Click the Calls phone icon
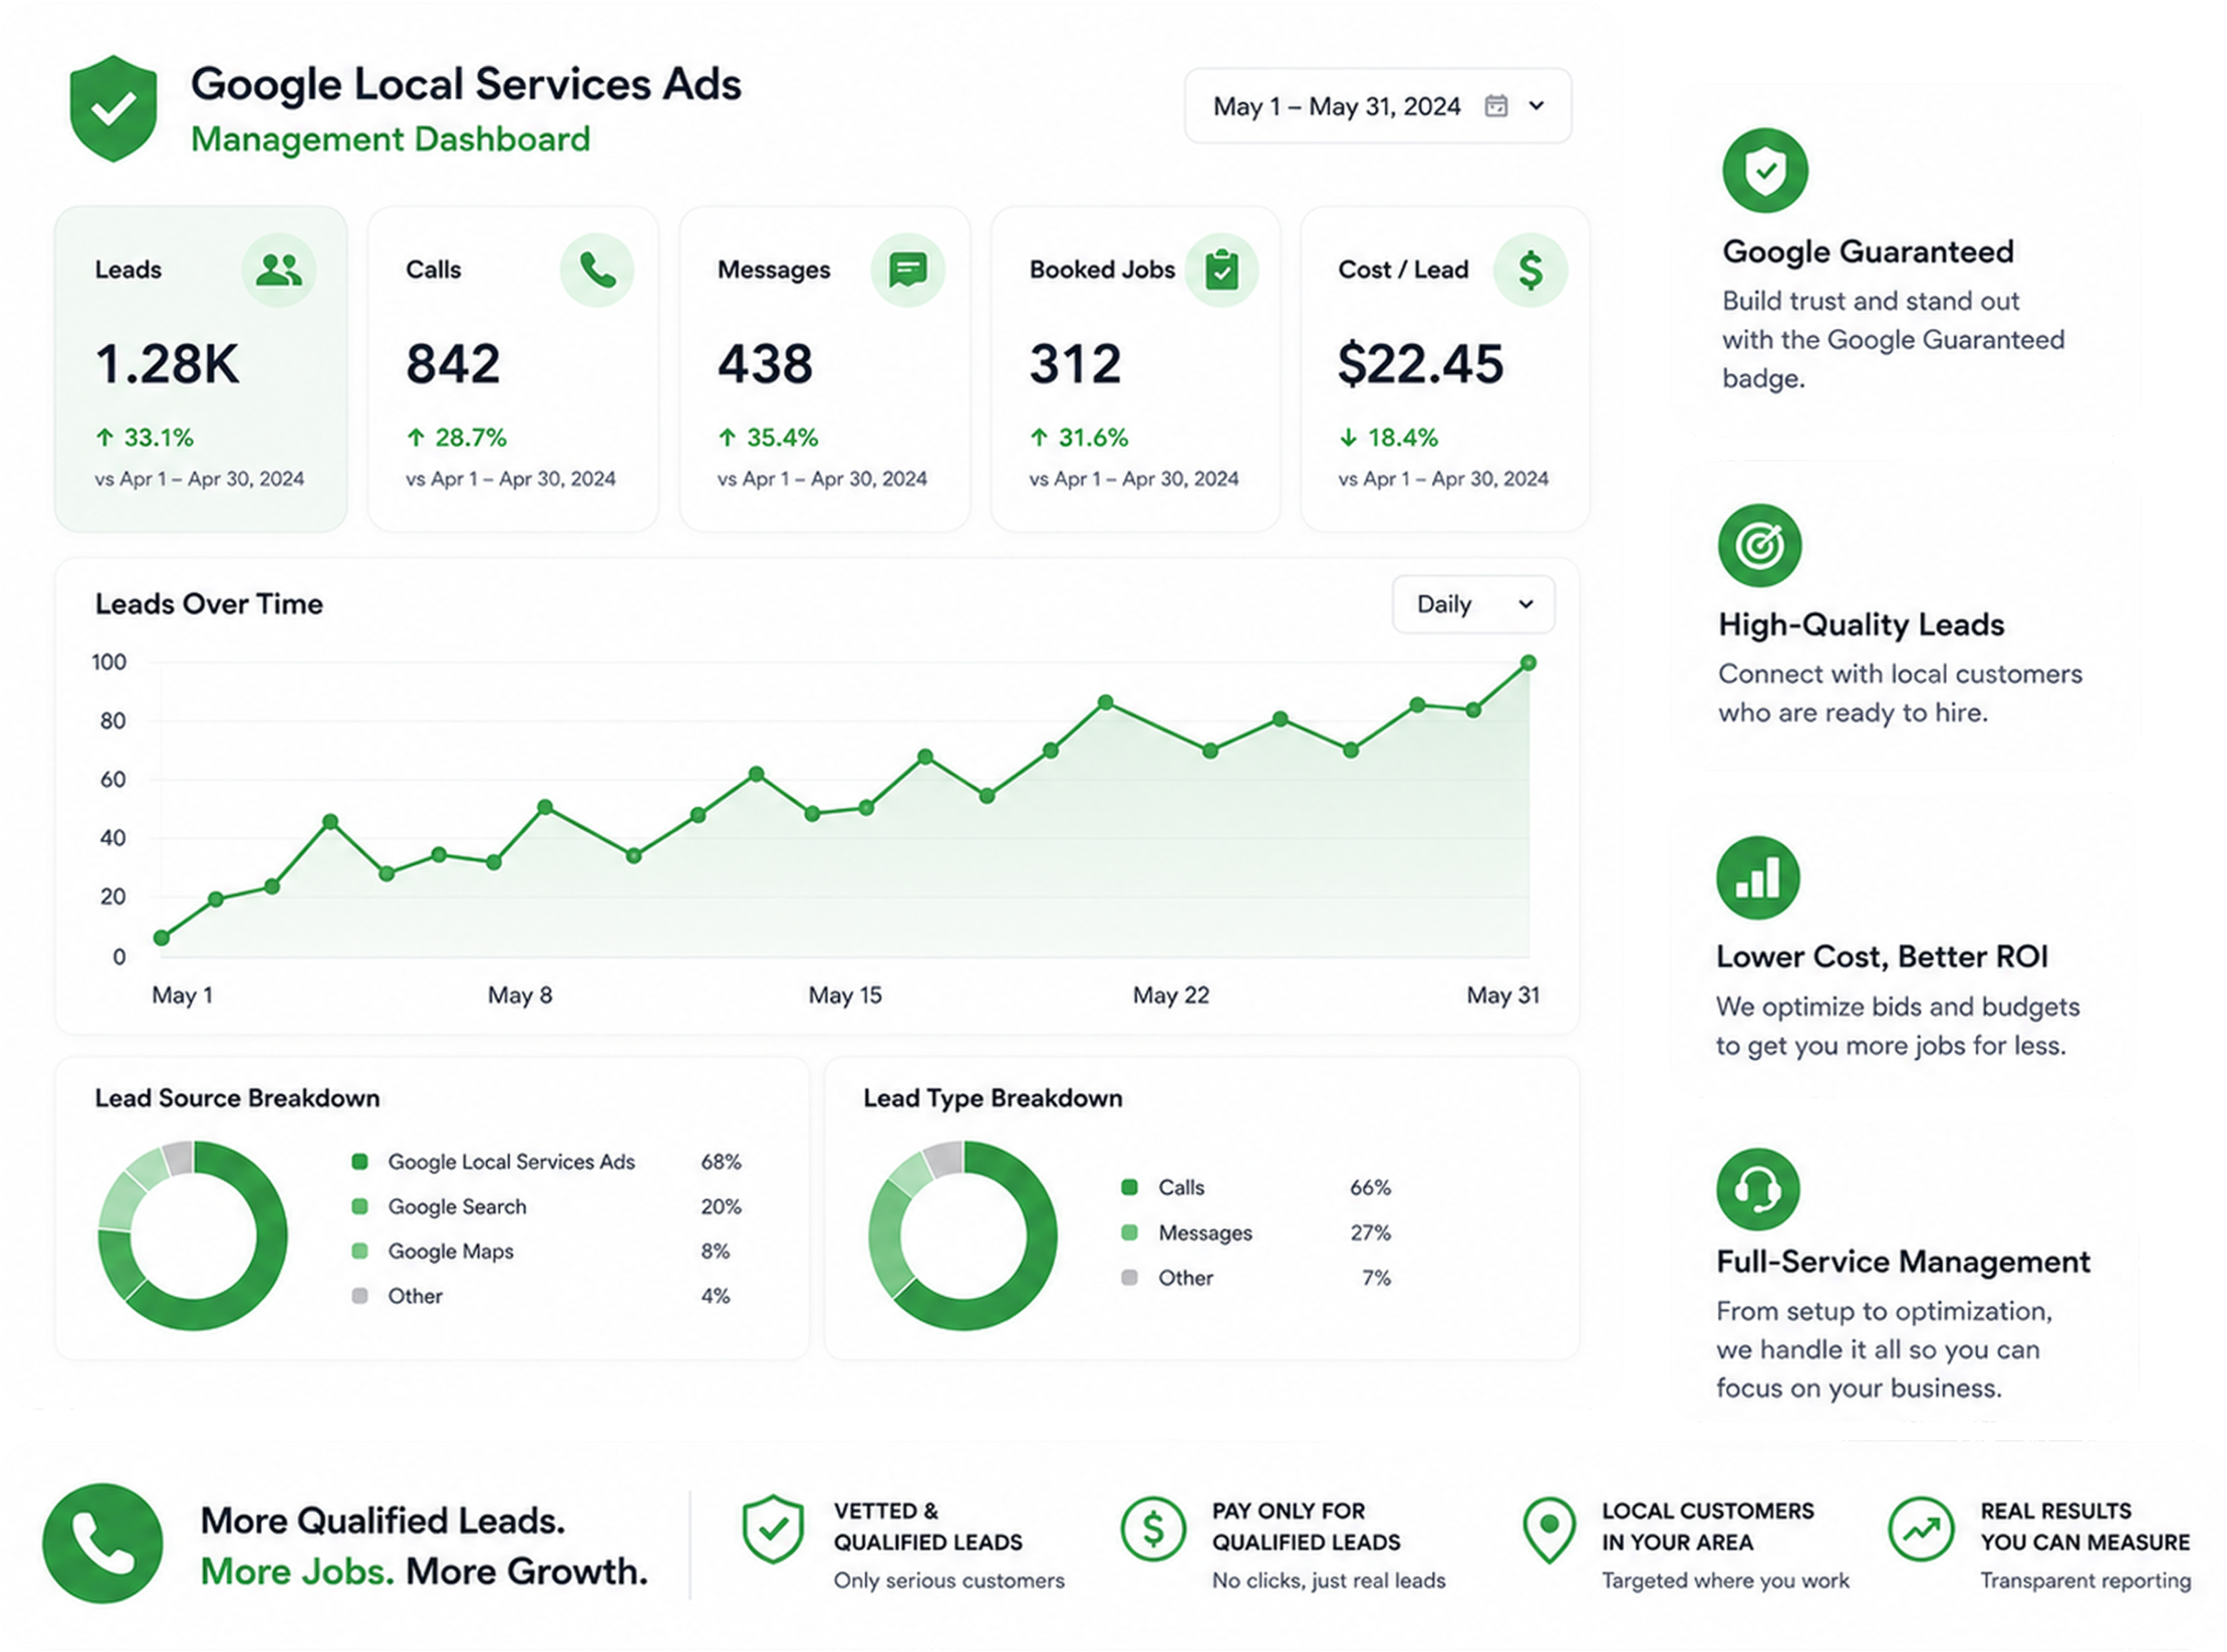 [596, 269]
